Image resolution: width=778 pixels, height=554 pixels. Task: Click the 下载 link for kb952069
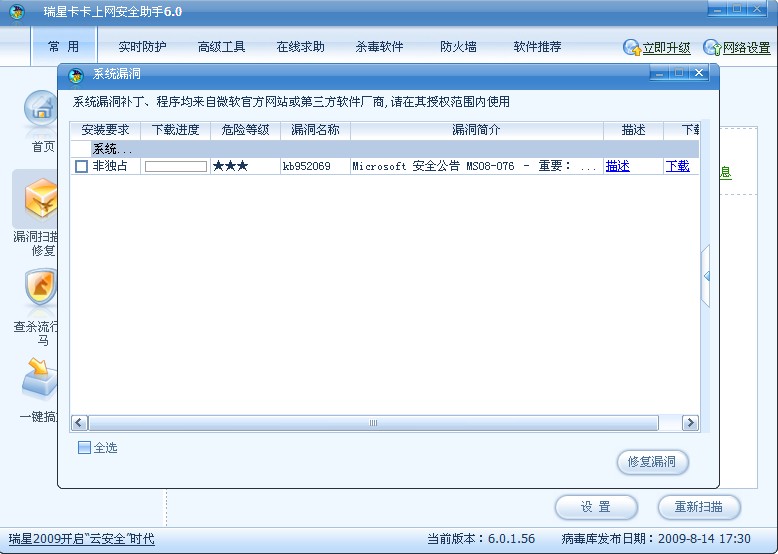point(677,166)
